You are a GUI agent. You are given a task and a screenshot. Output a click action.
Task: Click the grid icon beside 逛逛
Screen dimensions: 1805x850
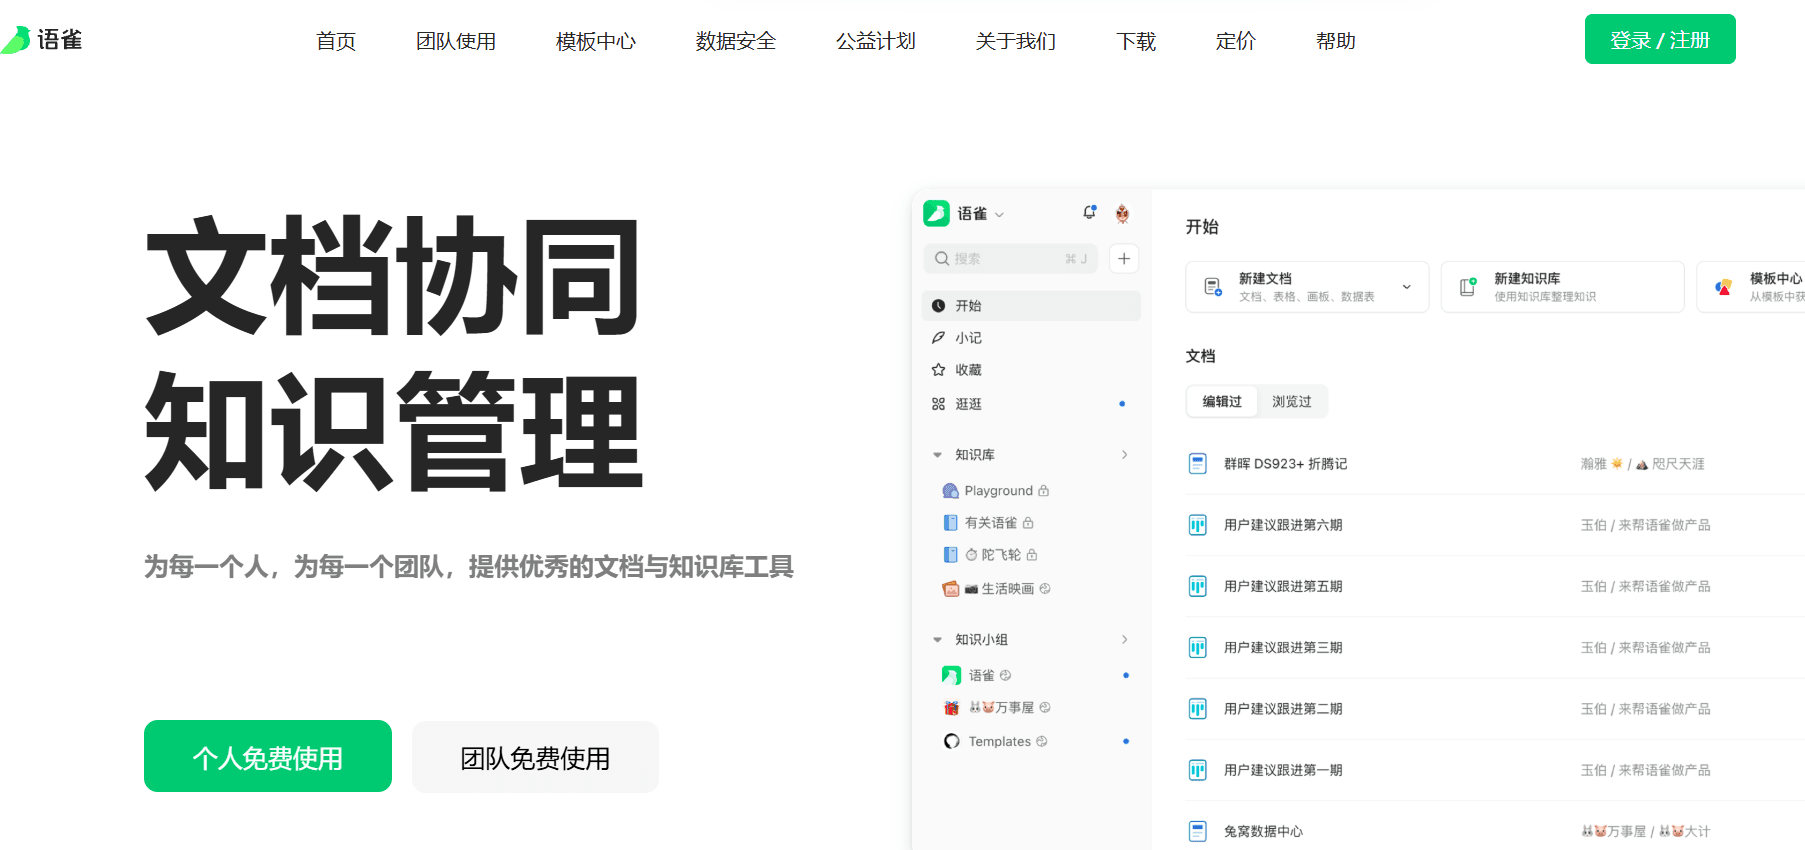pos(938,404)
